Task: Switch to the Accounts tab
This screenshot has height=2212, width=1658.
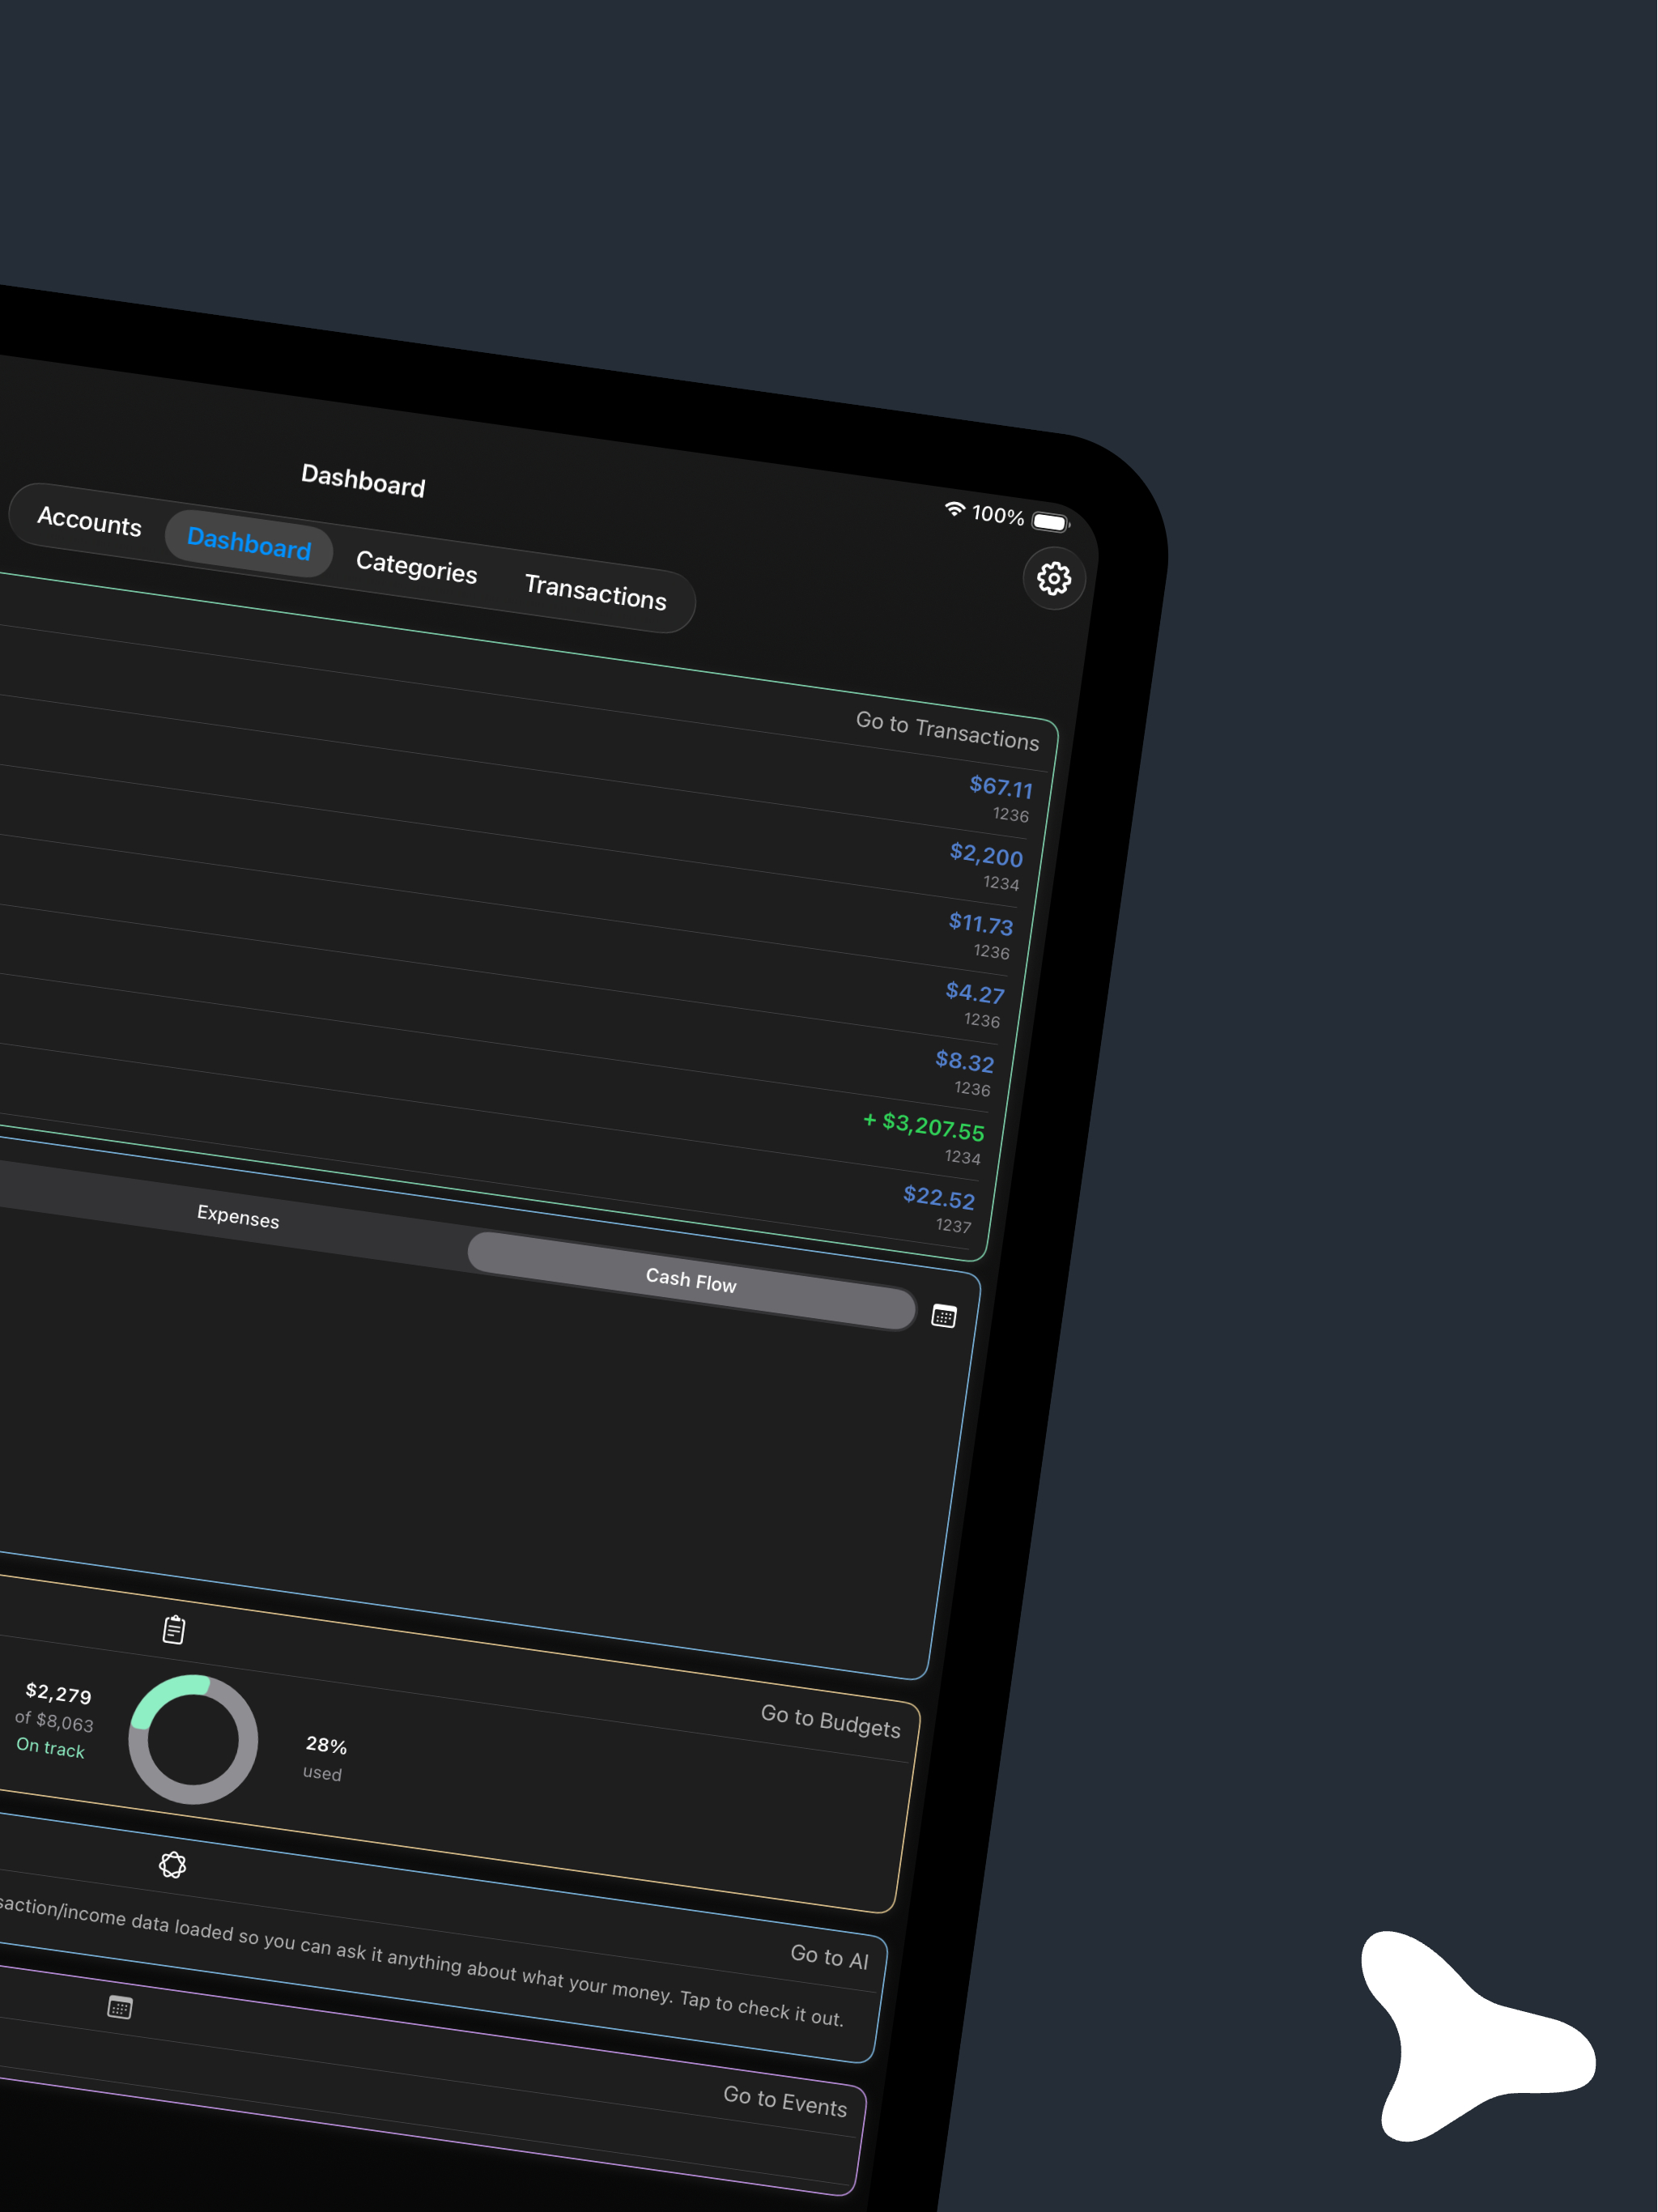Action: coord(89,521)
